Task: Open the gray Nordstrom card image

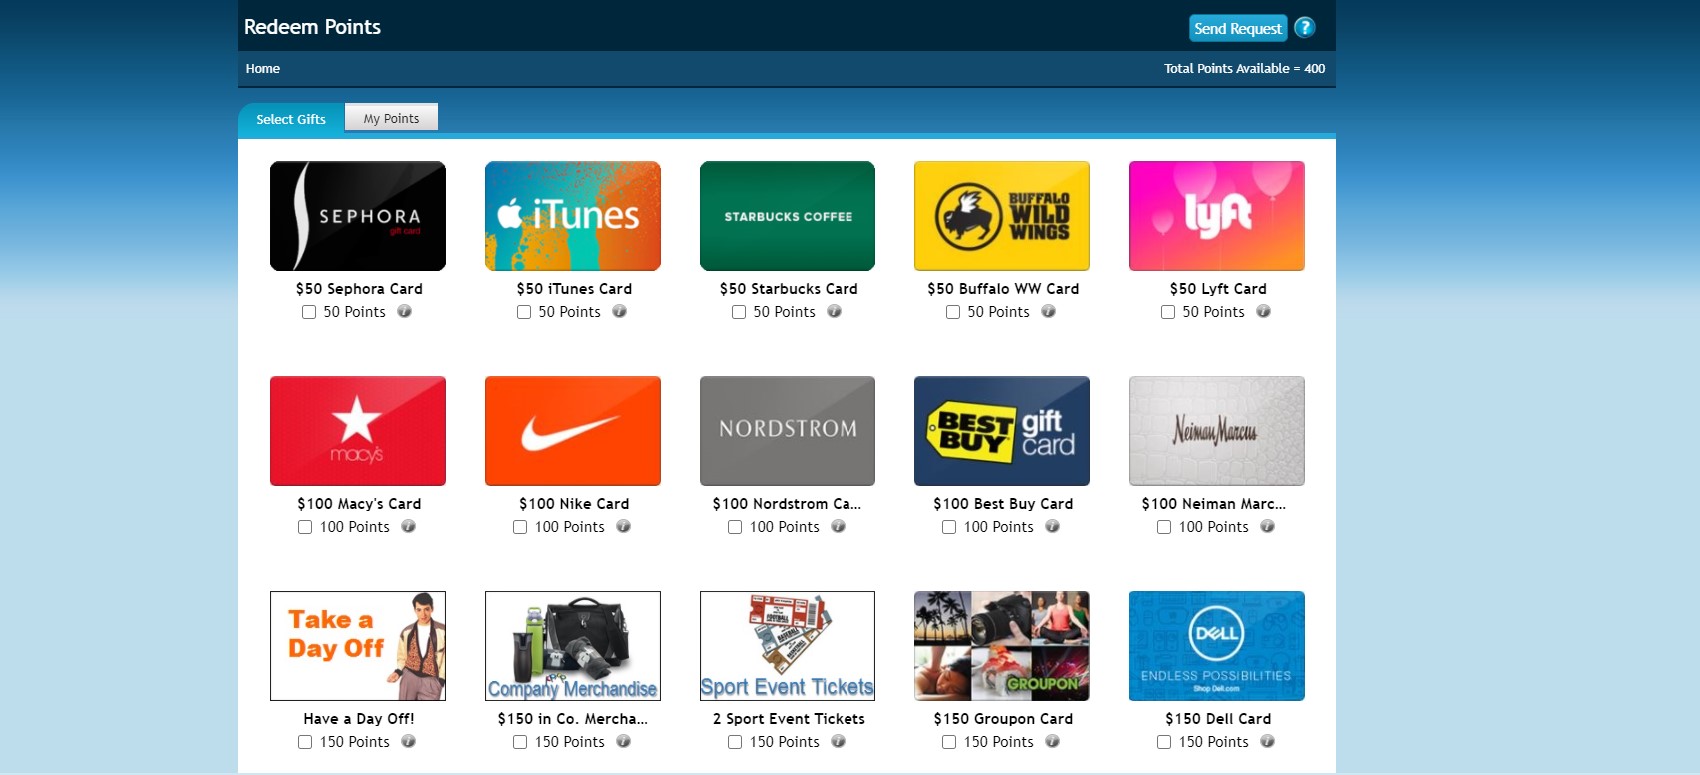Action: point(788,431)
